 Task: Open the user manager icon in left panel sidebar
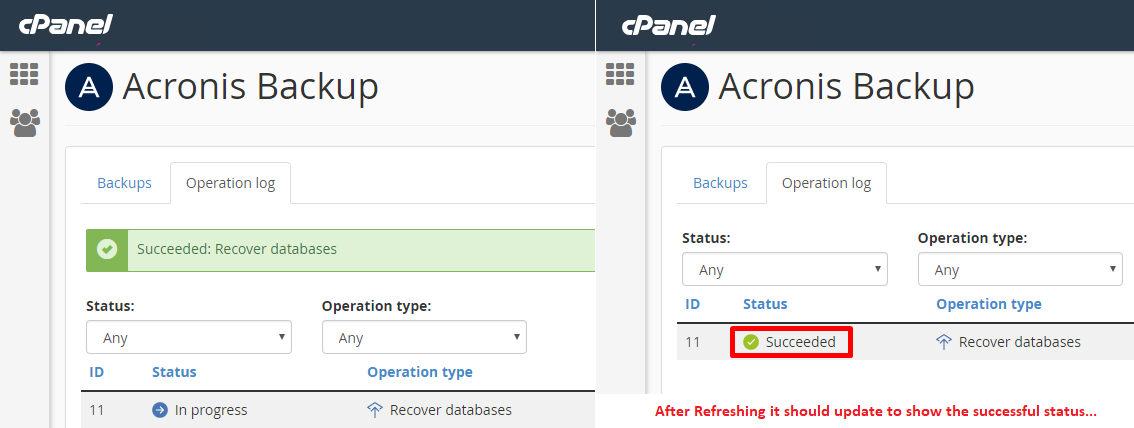[x=24, y=122]
